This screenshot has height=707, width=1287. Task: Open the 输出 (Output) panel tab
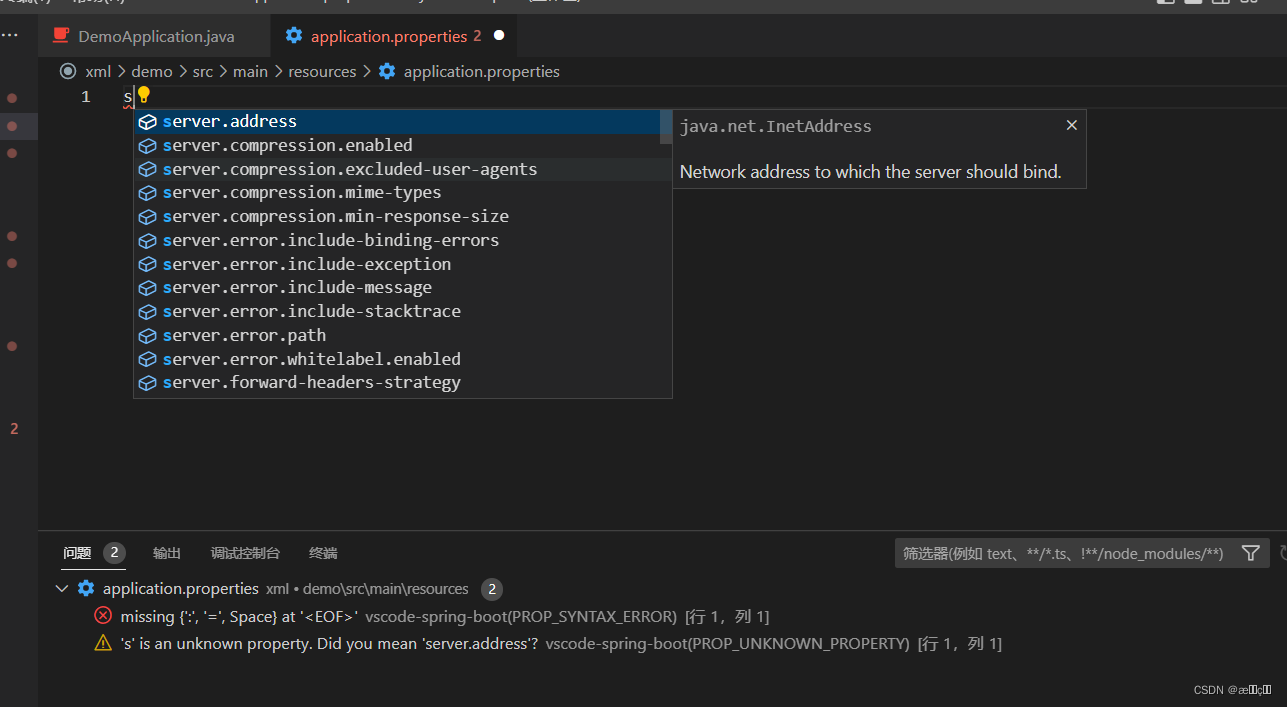(167, 553)
